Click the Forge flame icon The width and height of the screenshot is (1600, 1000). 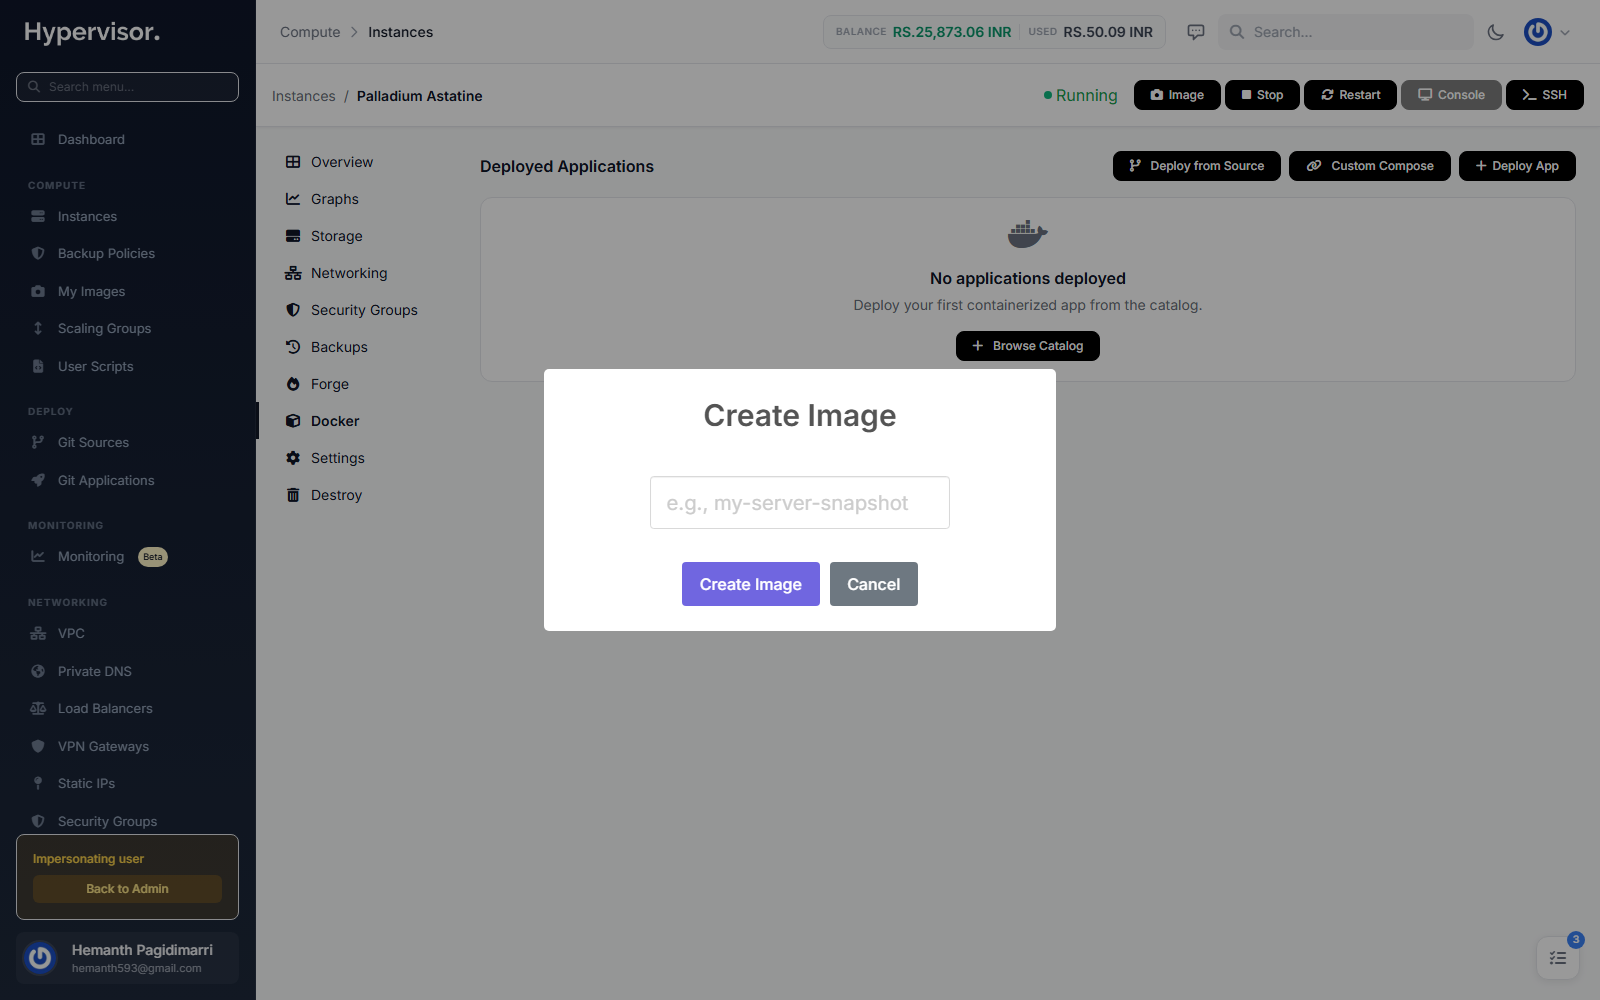293,384
